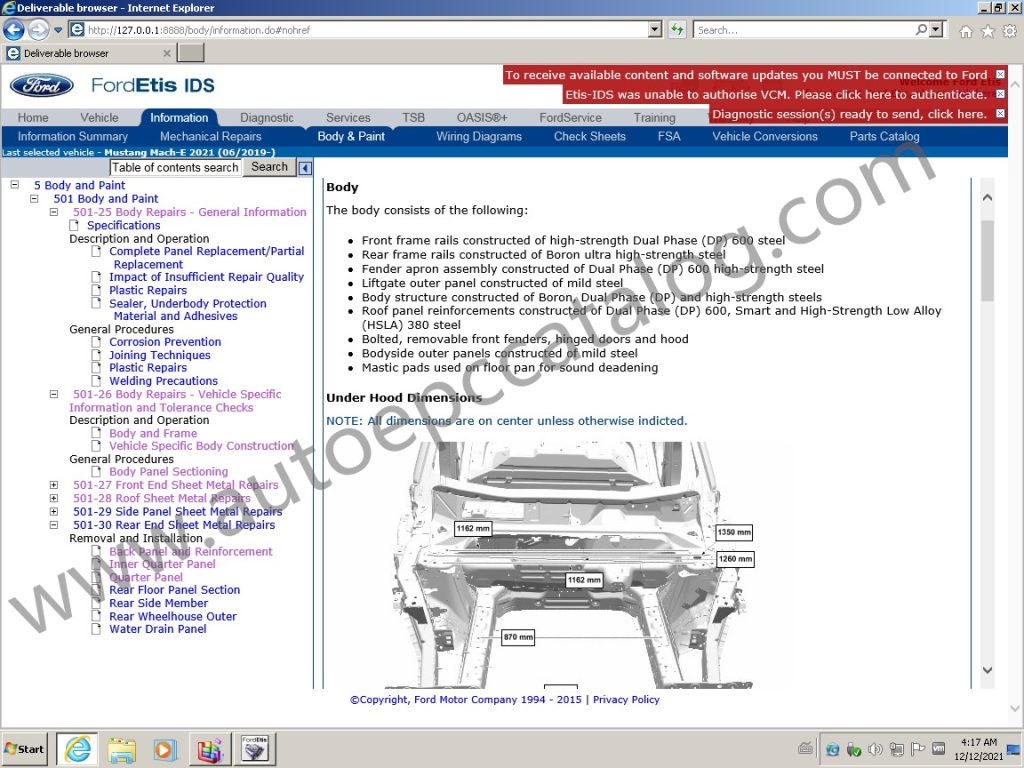This screenshot has width=1024, height=768.
Task: Click the Ford oval logo
Action: [40, 85]
